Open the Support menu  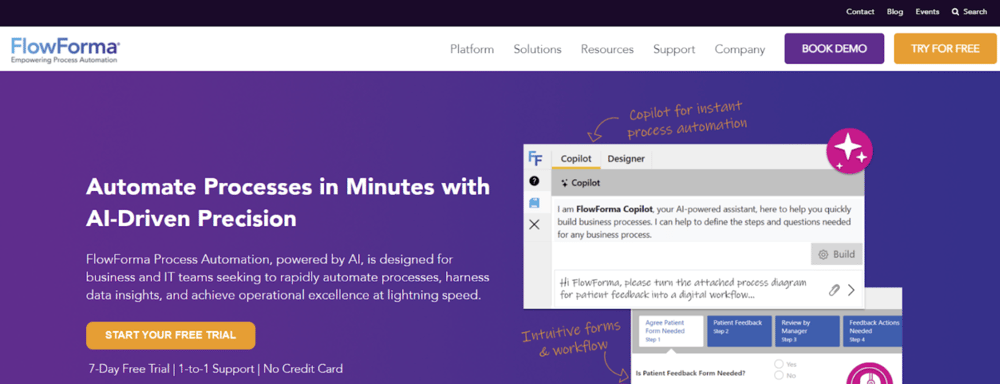click(x=674, y=49)
